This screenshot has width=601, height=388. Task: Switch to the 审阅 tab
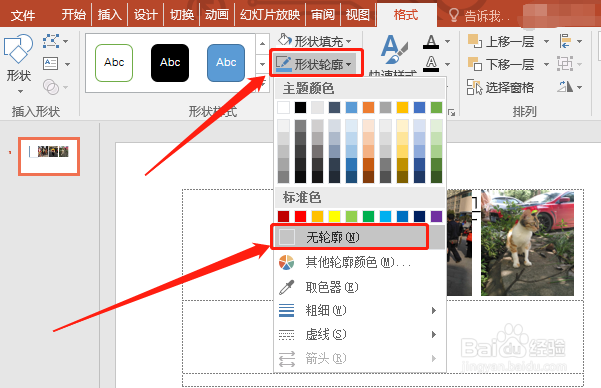point(323,15)
